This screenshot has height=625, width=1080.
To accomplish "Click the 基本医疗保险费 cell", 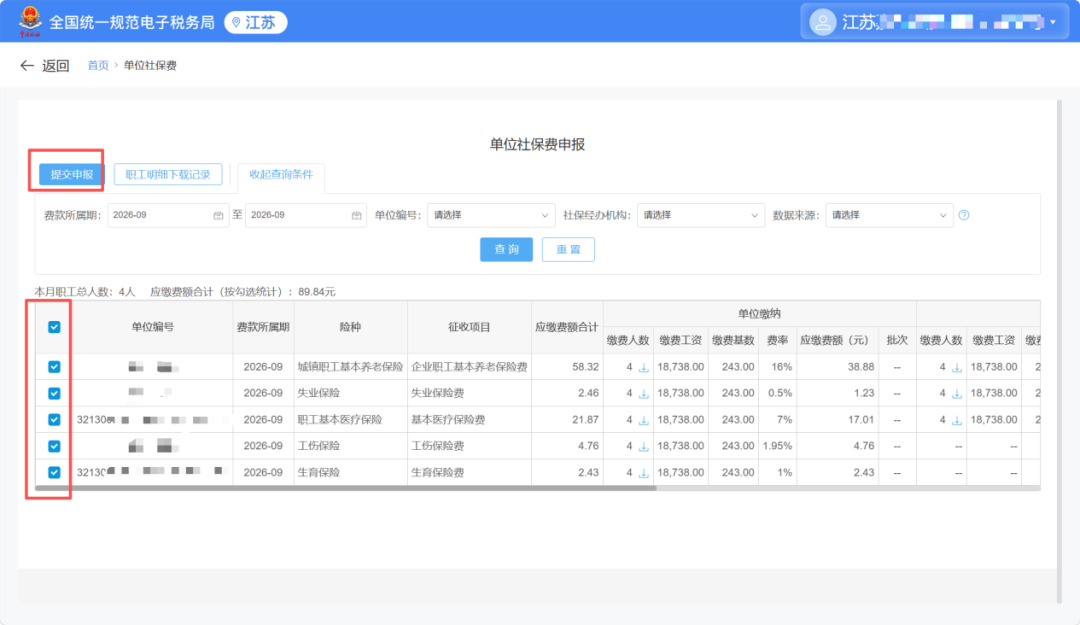I will click(x=469, y=420).
